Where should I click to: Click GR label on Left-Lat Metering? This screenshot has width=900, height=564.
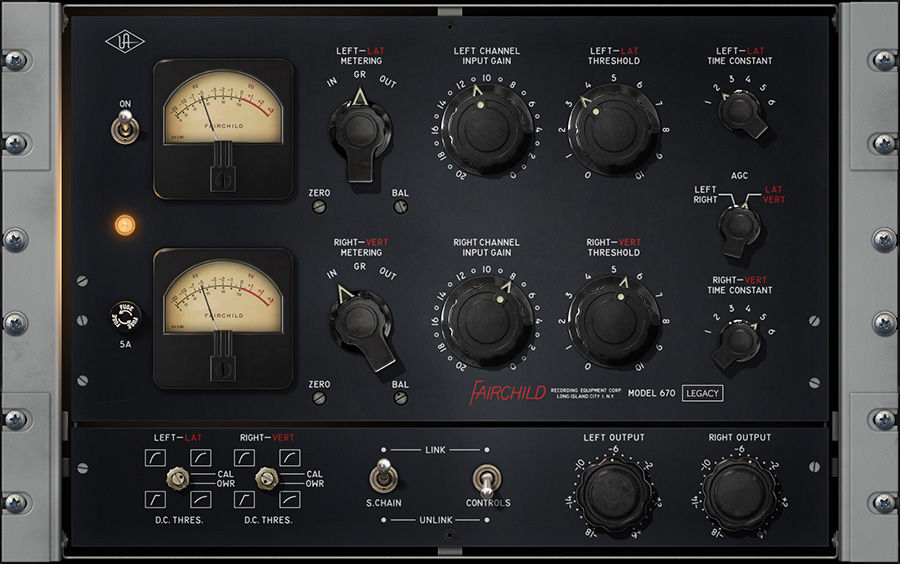pos(360,75)
